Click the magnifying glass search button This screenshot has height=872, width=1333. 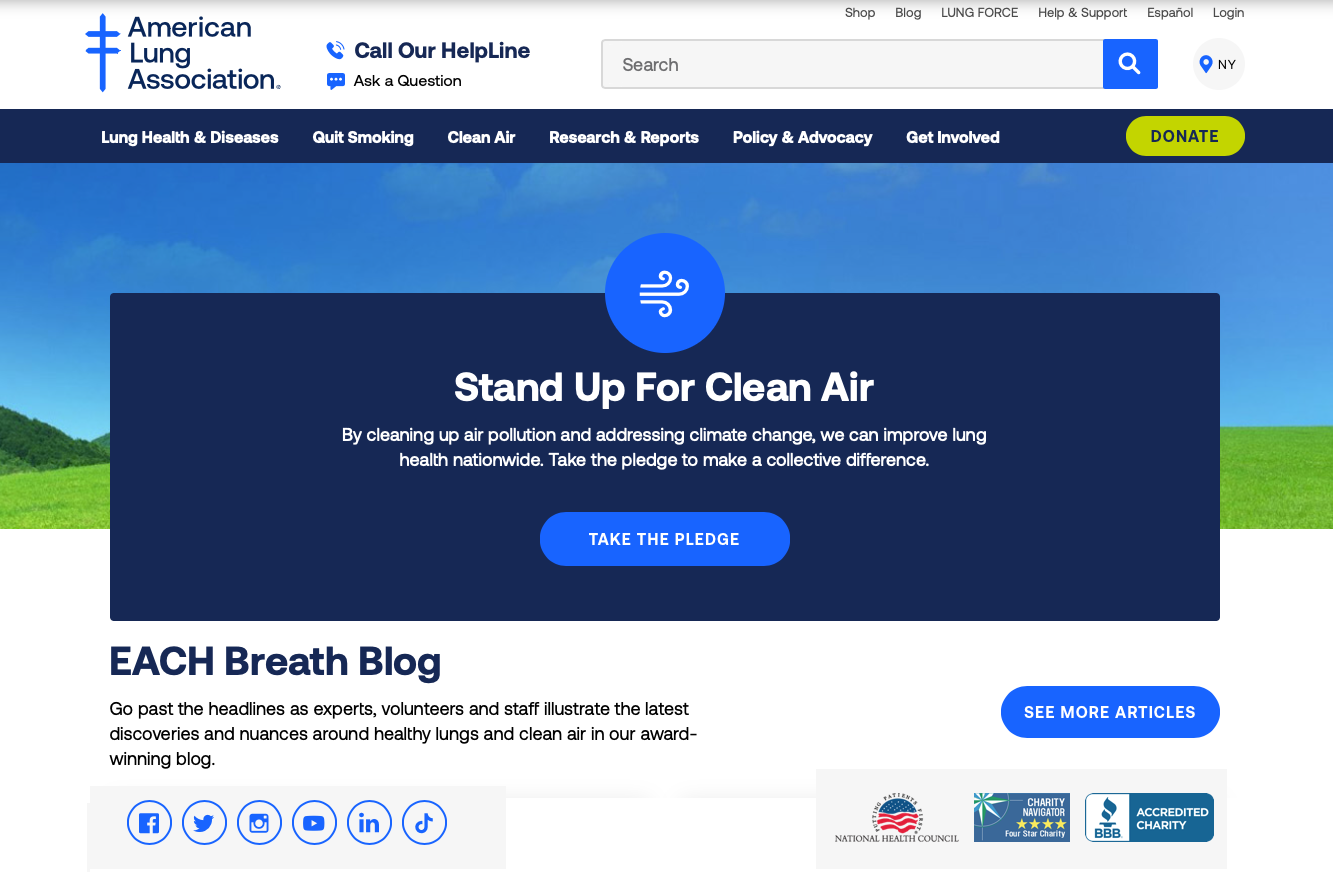pyautogui.click(x=1130, y=64)
